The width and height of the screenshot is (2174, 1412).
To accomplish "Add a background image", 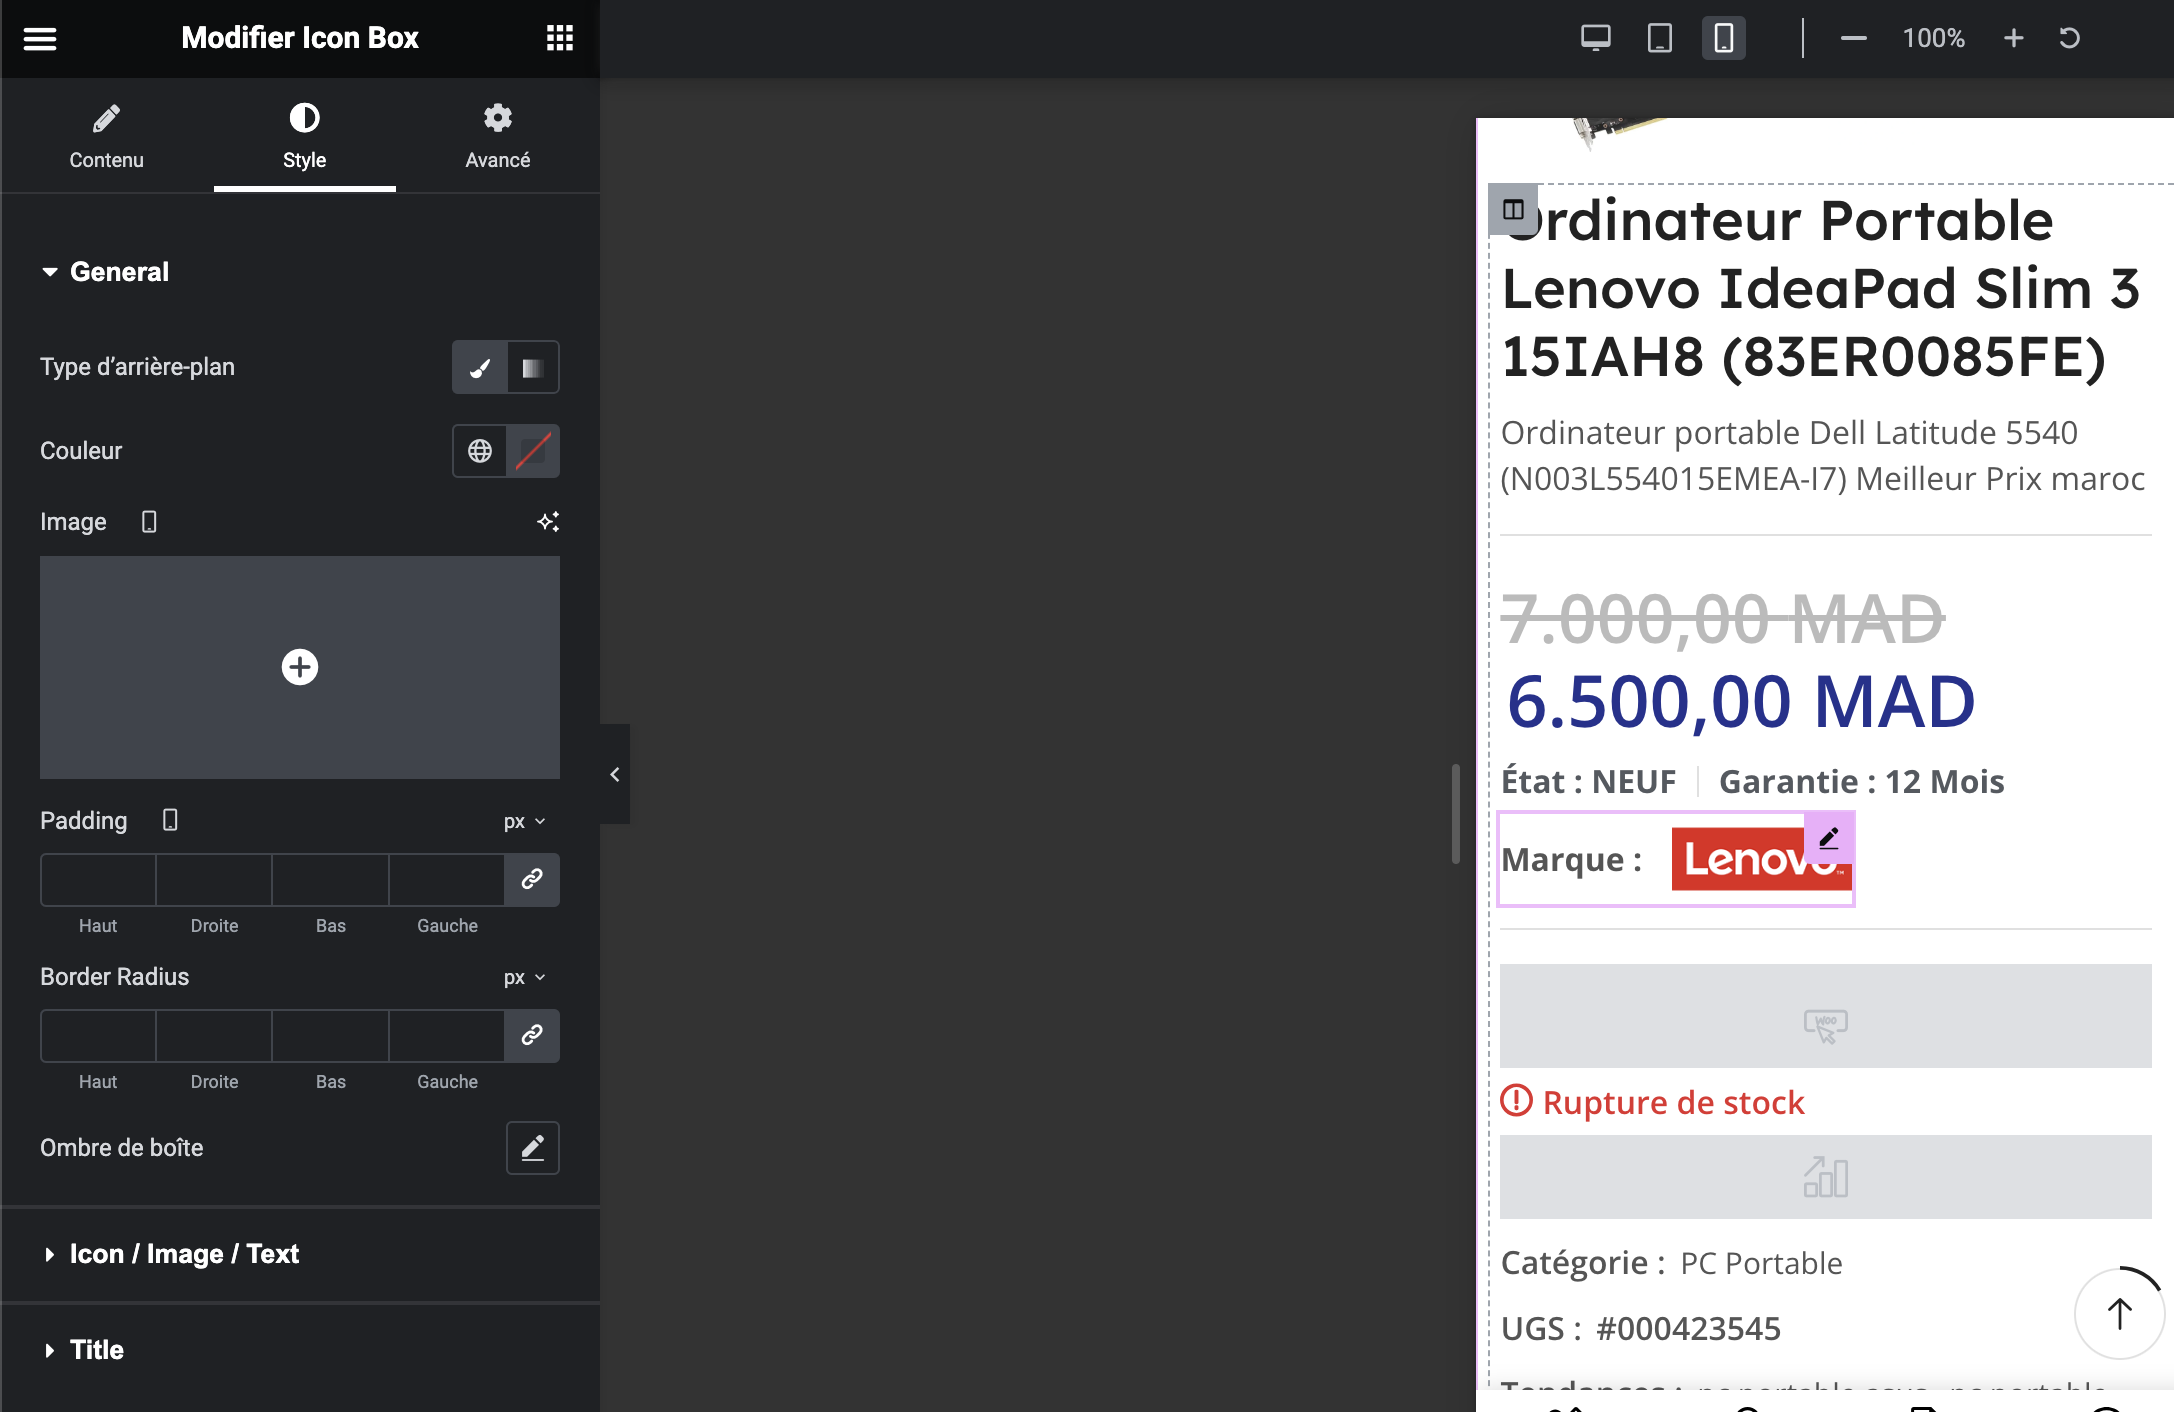I will [x=300, y=667].
